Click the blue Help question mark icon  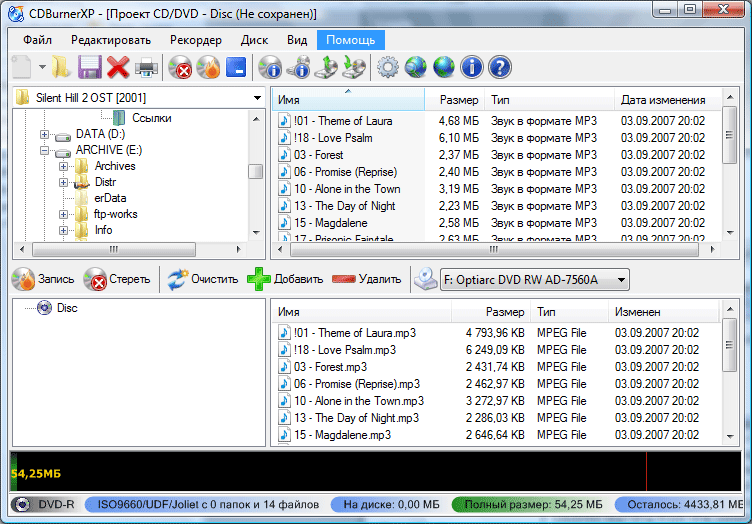[500, 67]
